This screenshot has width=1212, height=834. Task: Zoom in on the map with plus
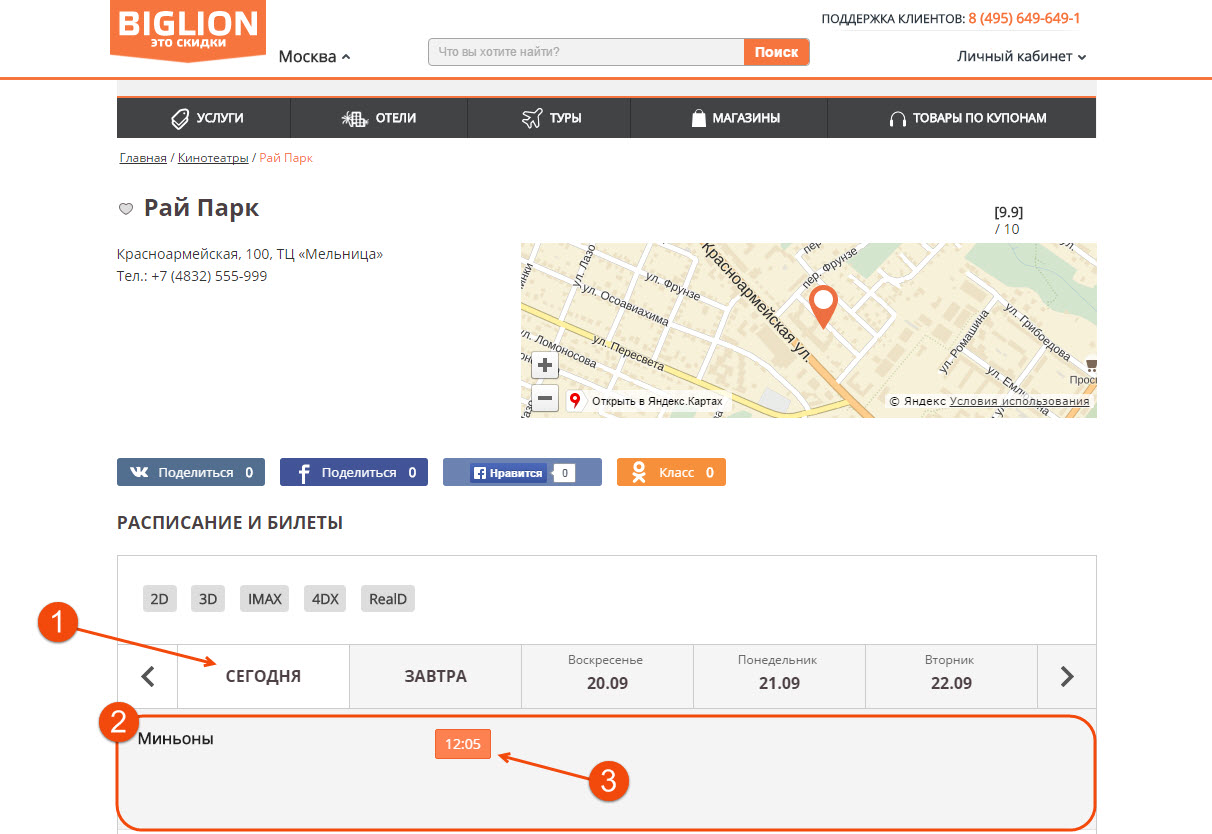[544, 365]
